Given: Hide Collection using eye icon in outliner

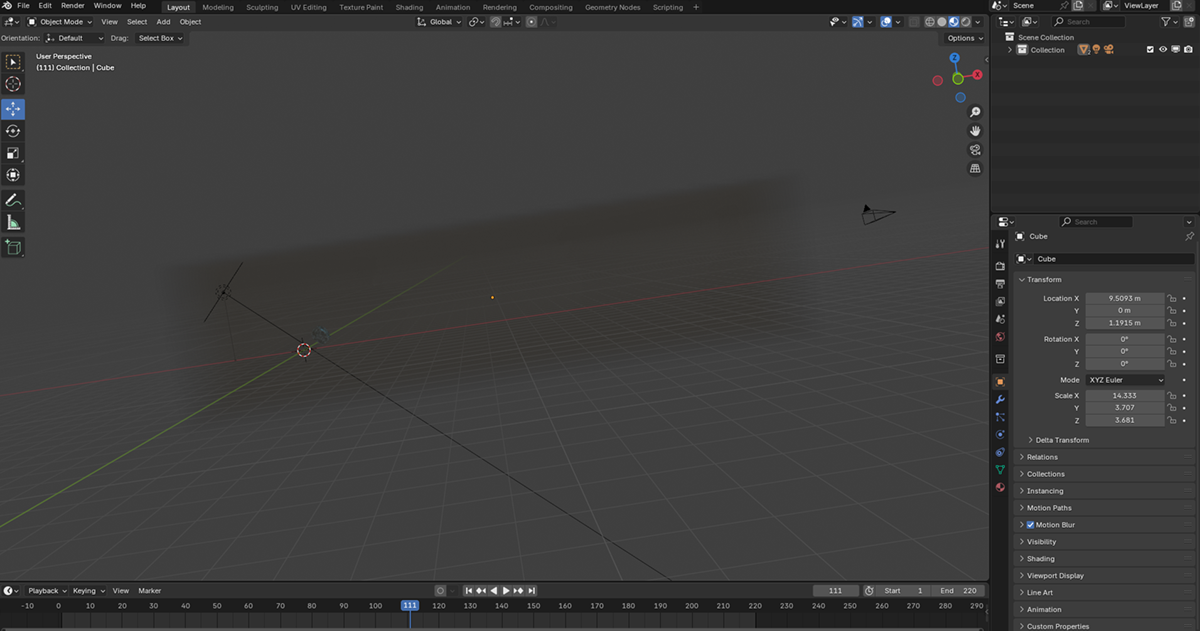Looking at the screenshot, I should tap(1162, 50).
